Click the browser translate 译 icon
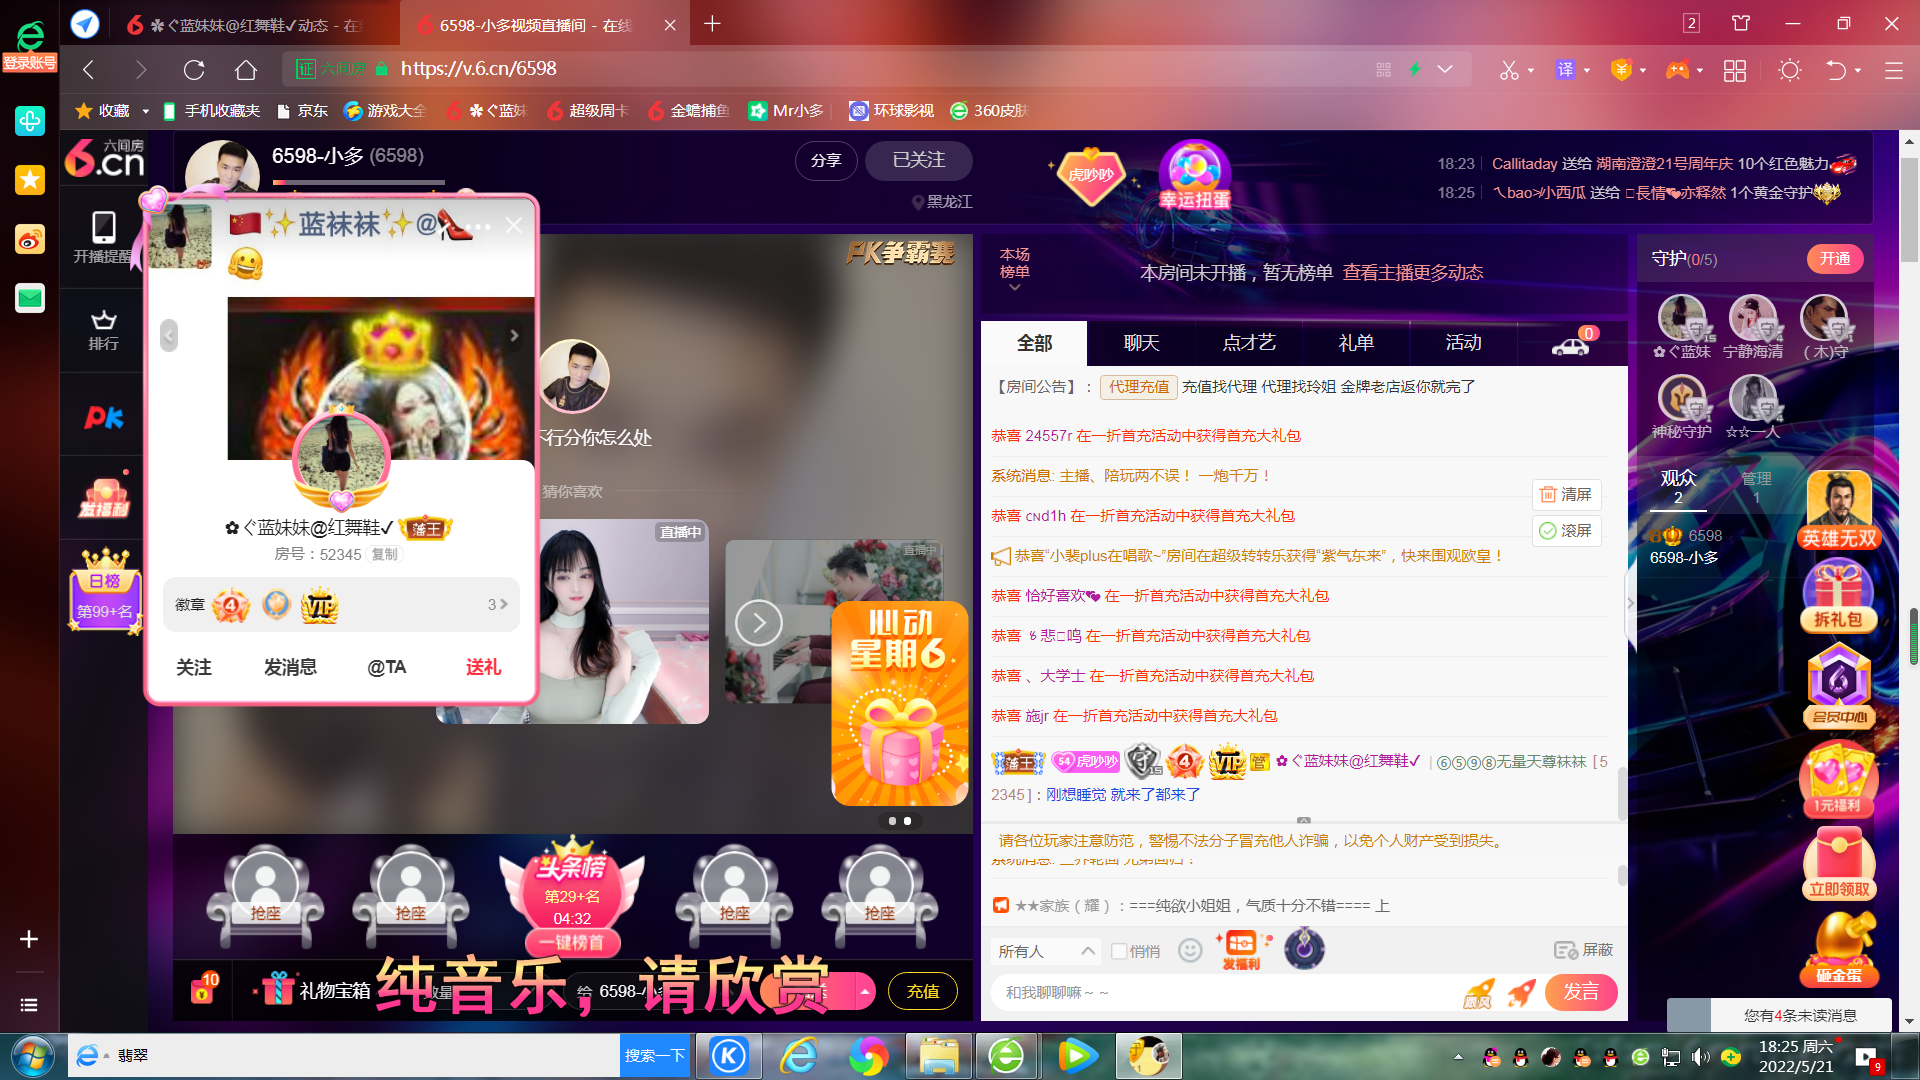This screenshot has height=1080, width=1920. tap(1565, 70)
